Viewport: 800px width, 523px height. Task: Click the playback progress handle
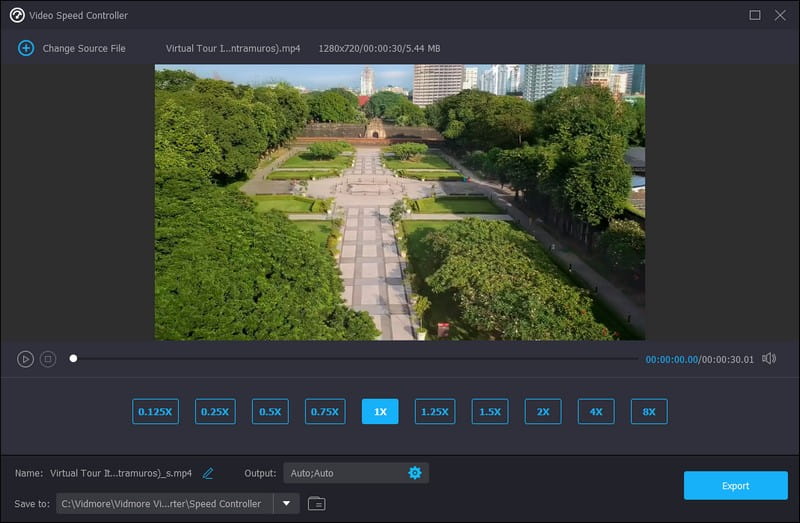(73, 359)
